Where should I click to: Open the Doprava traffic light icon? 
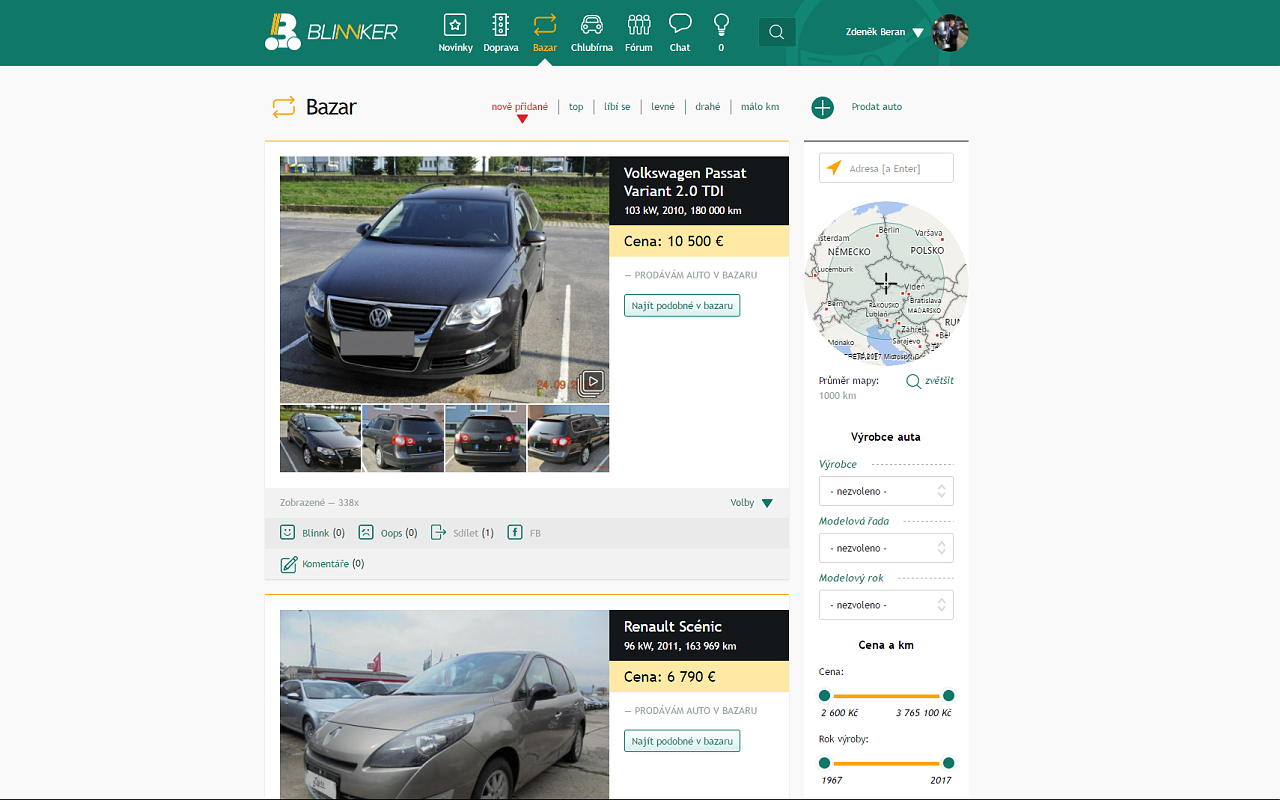(x=500, y=25)
